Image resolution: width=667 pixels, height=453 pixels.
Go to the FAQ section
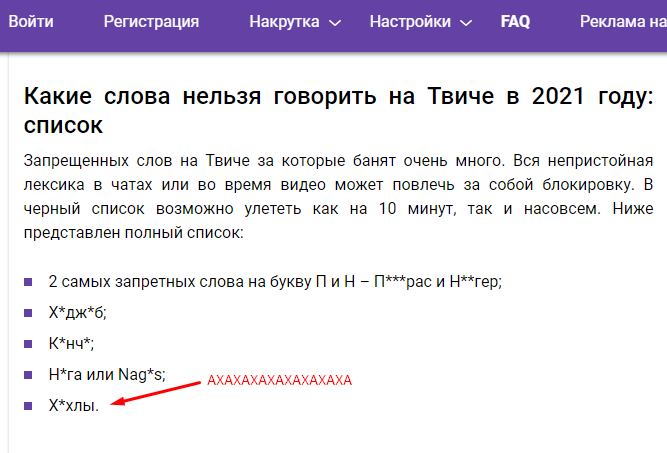515,21
